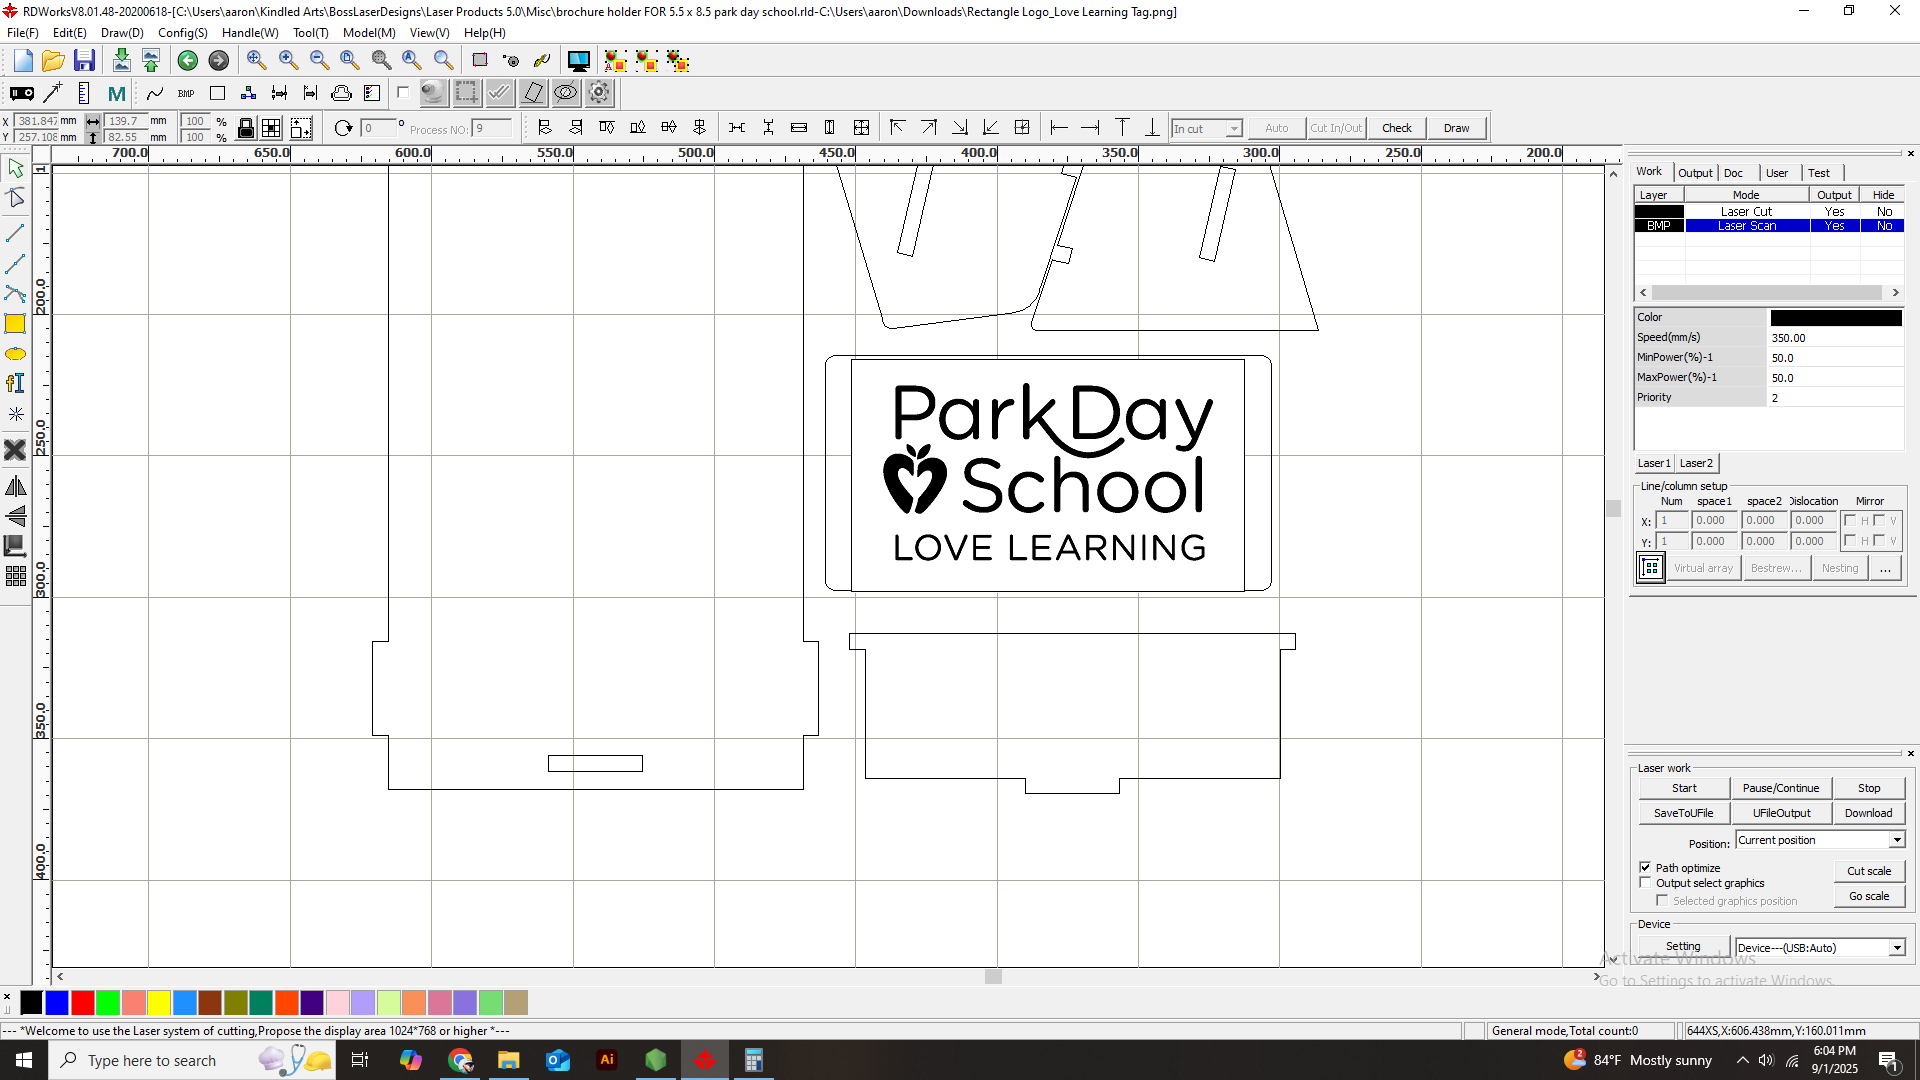Viewport: 1920px width, 1080px height.
Task: Switch to the Test tab
Action: (1819, 173)
